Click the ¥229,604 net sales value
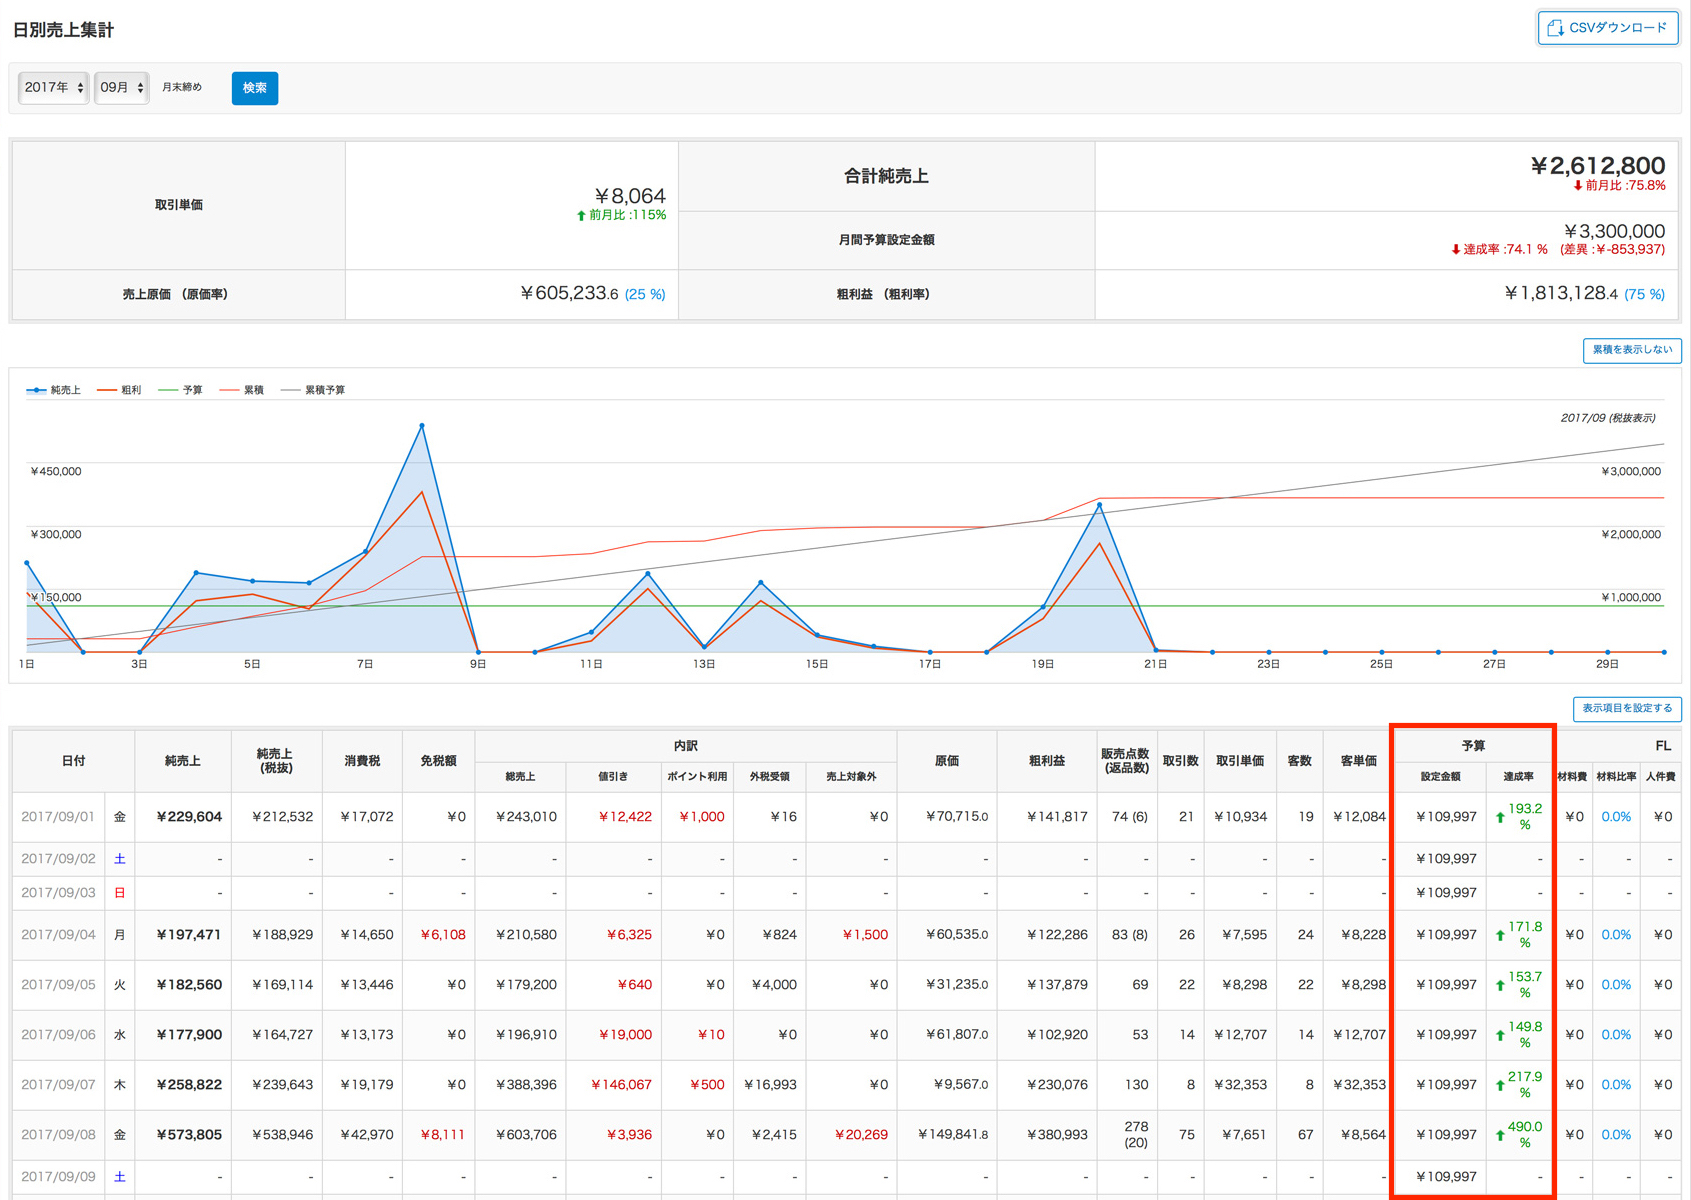 [189, 817]
